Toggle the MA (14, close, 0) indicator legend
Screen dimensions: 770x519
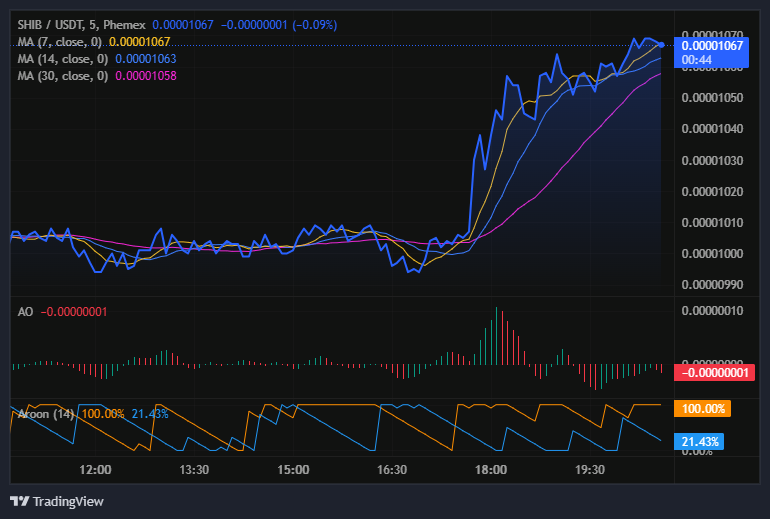64,59
